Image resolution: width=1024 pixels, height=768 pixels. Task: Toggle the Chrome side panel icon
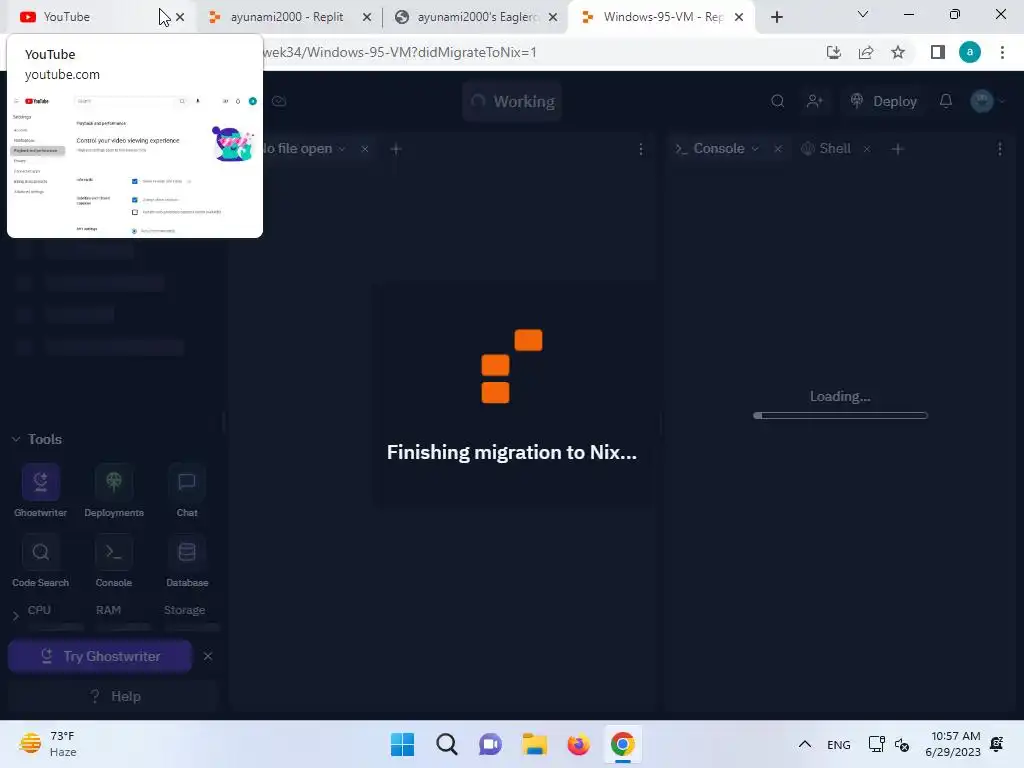[938, 52]
